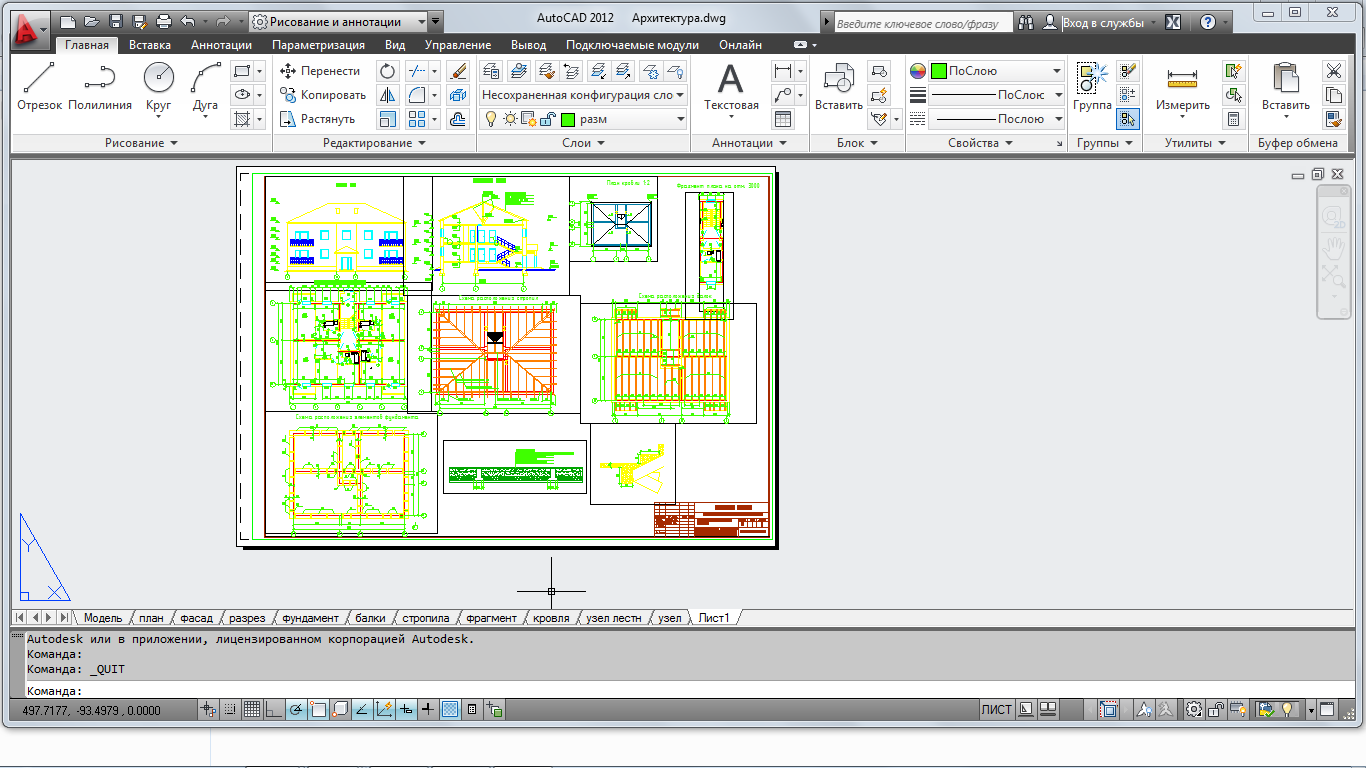1366x768 pixels.
Task: Open the Послою linetype dropdown
Action: pyautogui.click(x=997, y=119)
